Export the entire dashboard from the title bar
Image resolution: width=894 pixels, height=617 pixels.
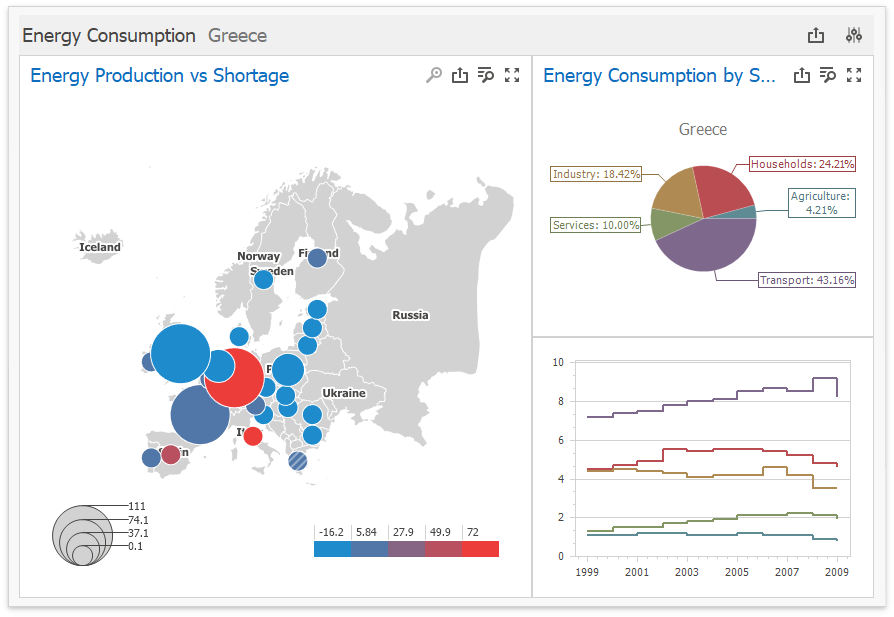816,35
